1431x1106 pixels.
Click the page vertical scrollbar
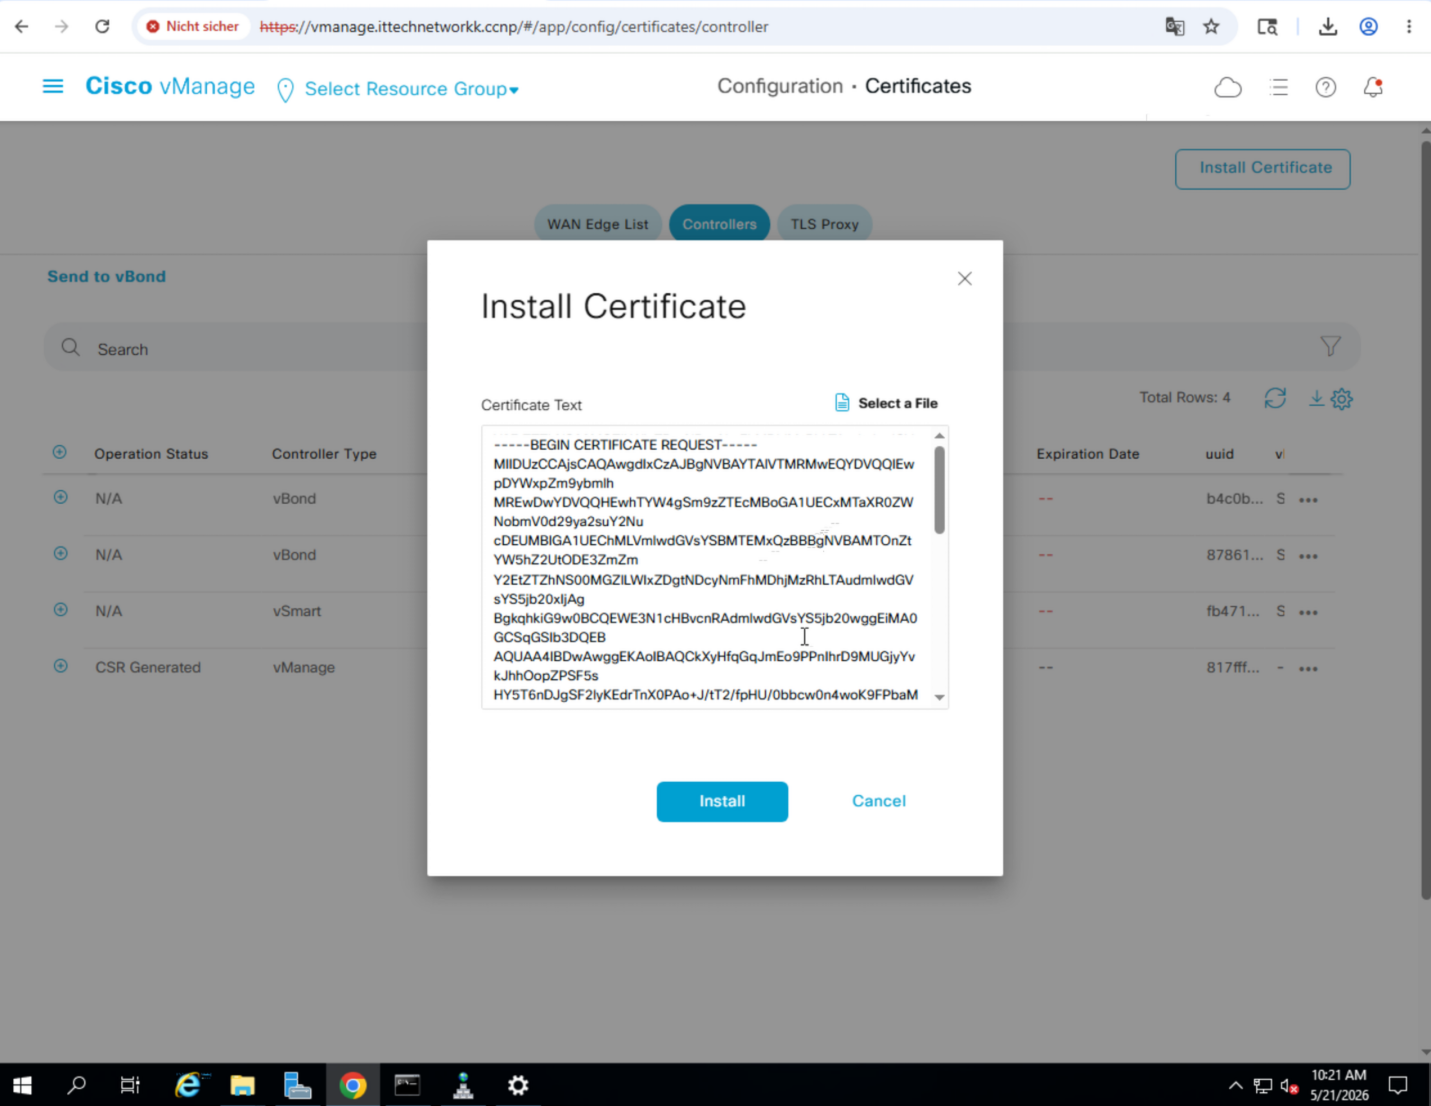tap(1425, 520)
